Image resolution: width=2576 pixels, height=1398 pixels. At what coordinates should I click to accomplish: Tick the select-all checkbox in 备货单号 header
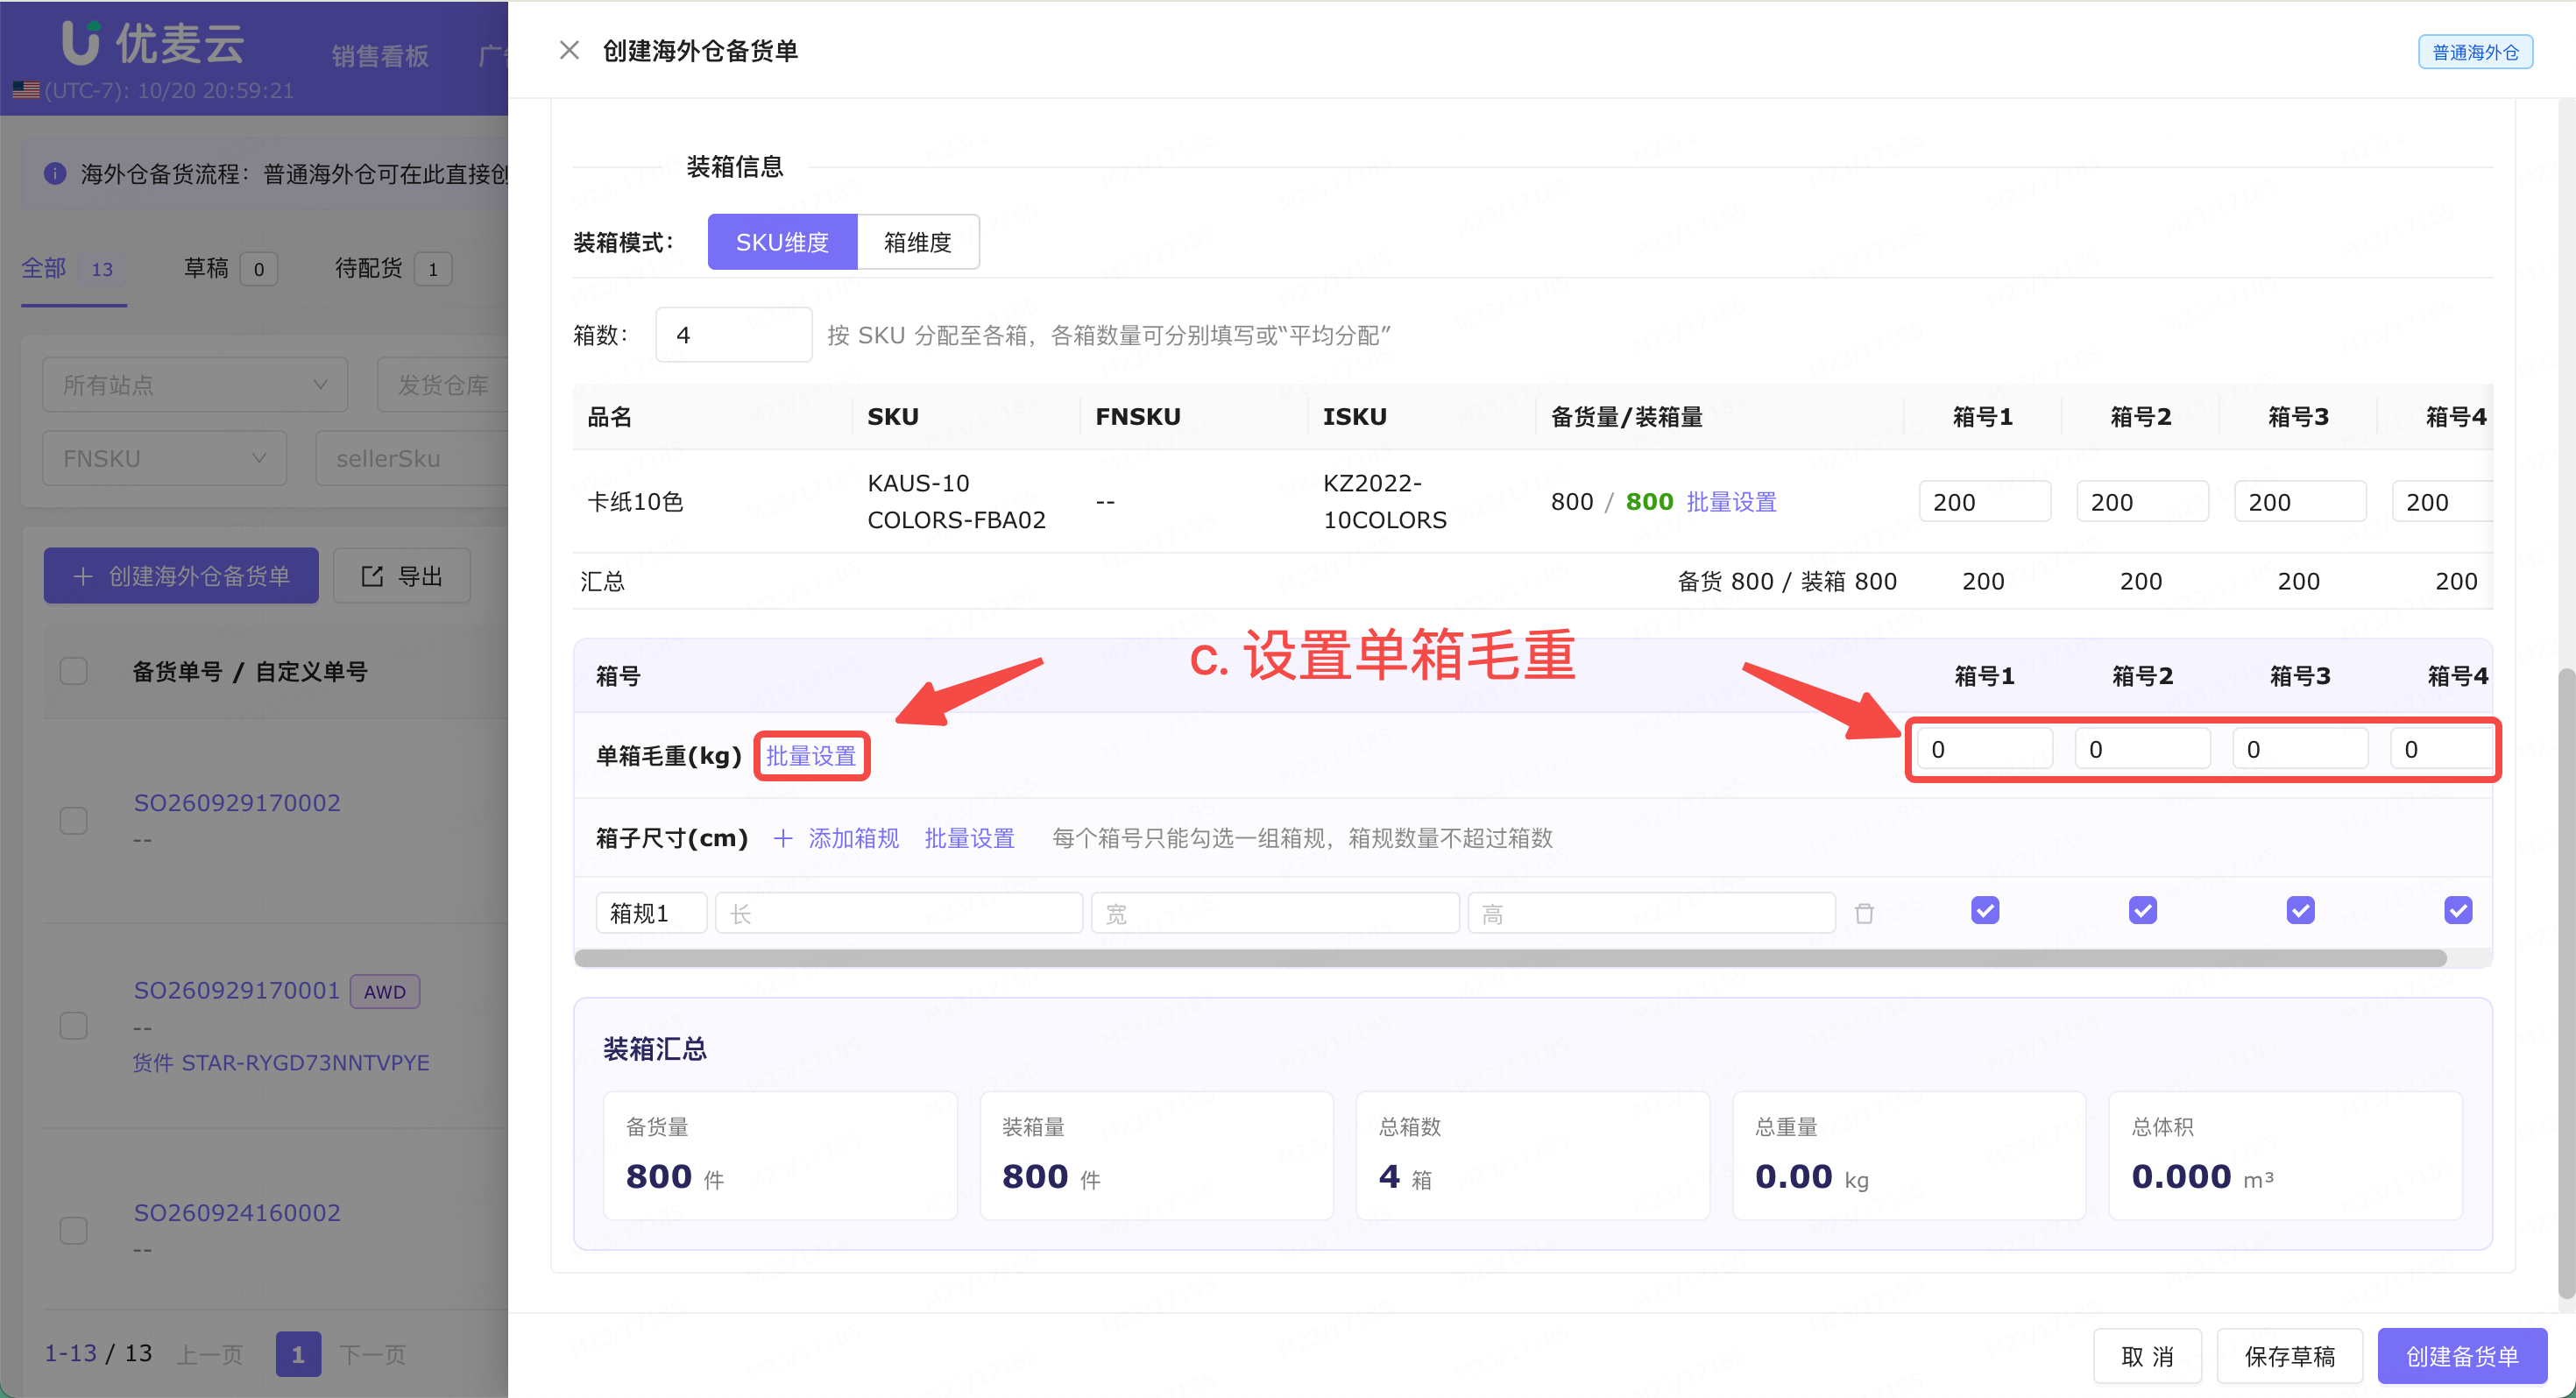[74, 670]
